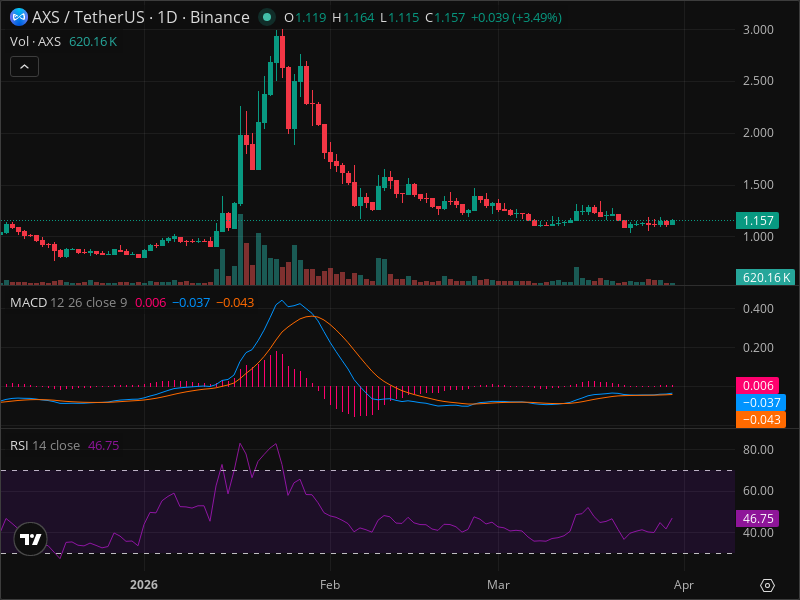This screenshot has width=800, height=600.
Task: Select the MACD 12 26 close 9 legend
Action: click(68, 303)
